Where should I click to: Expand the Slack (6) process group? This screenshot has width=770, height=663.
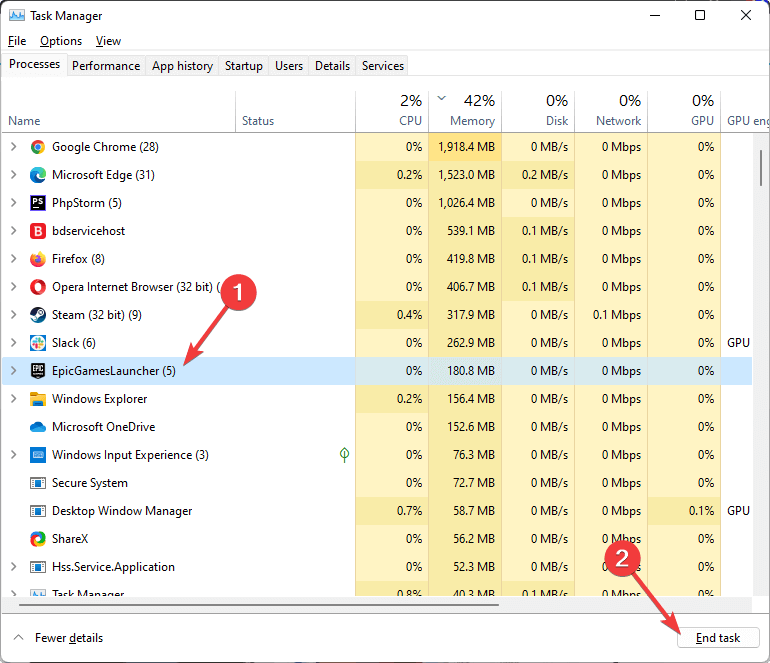coord(14,343)
